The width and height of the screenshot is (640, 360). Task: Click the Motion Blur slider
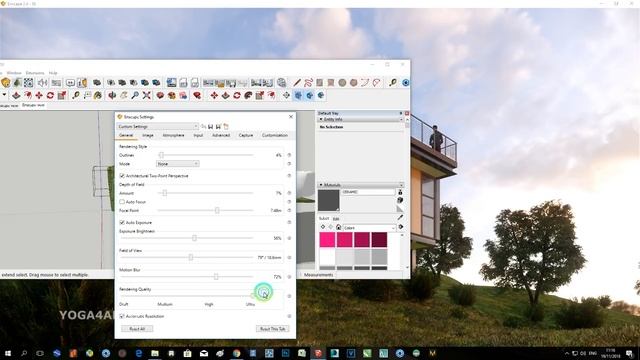[x=186, y=277]
